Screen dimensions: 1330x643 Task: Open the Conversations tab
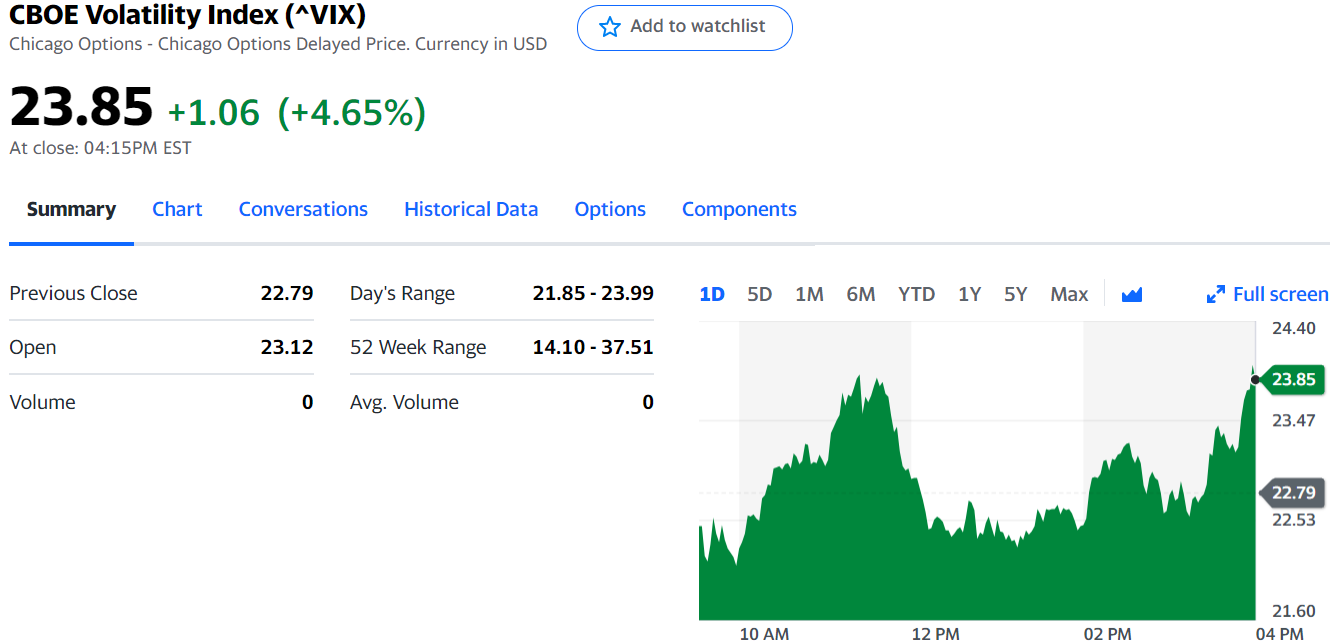303,209
